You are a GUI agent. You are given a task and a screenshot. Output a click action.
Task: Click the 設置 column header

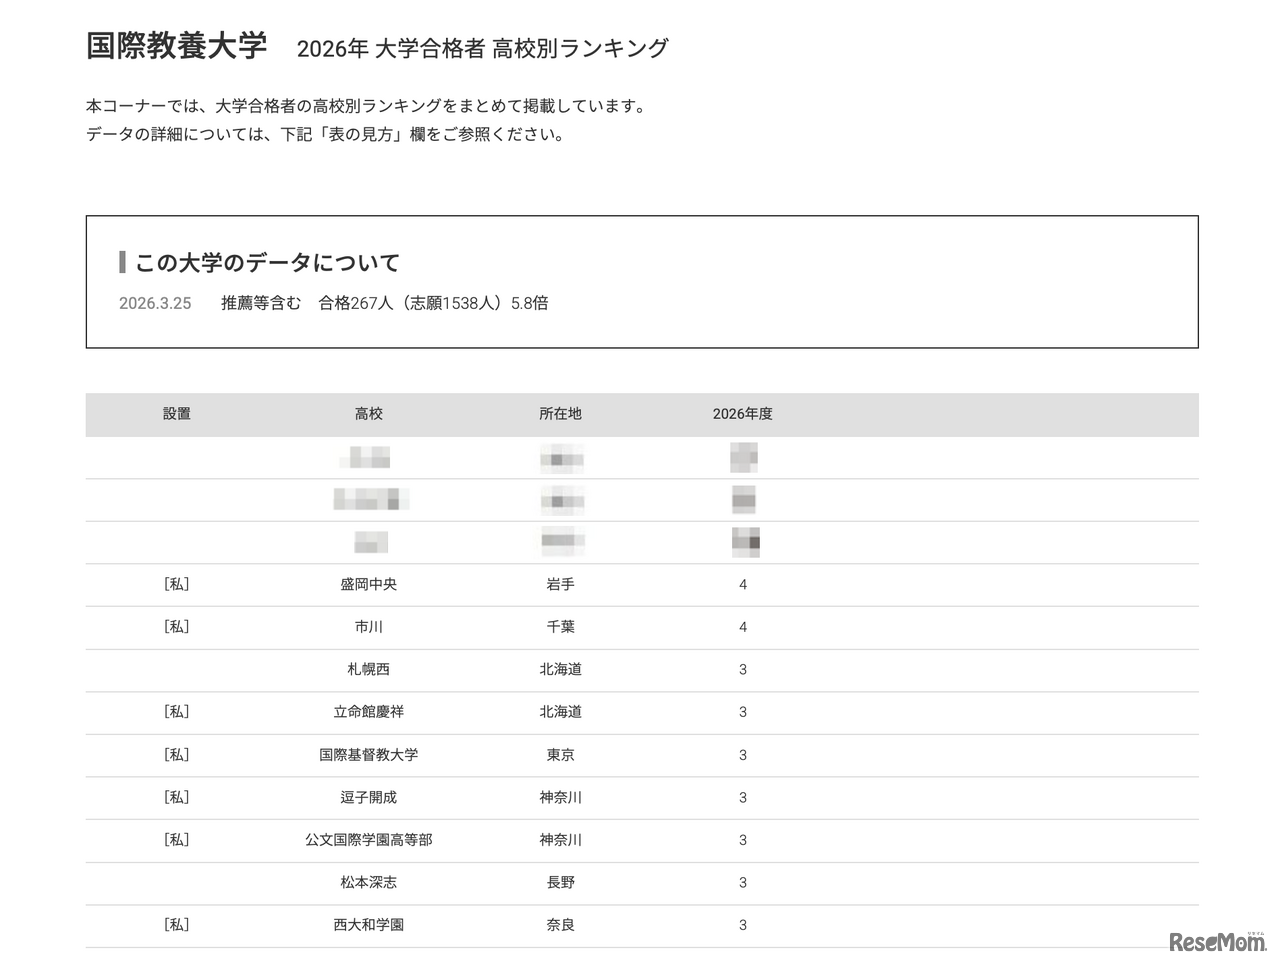pos(177,414)
